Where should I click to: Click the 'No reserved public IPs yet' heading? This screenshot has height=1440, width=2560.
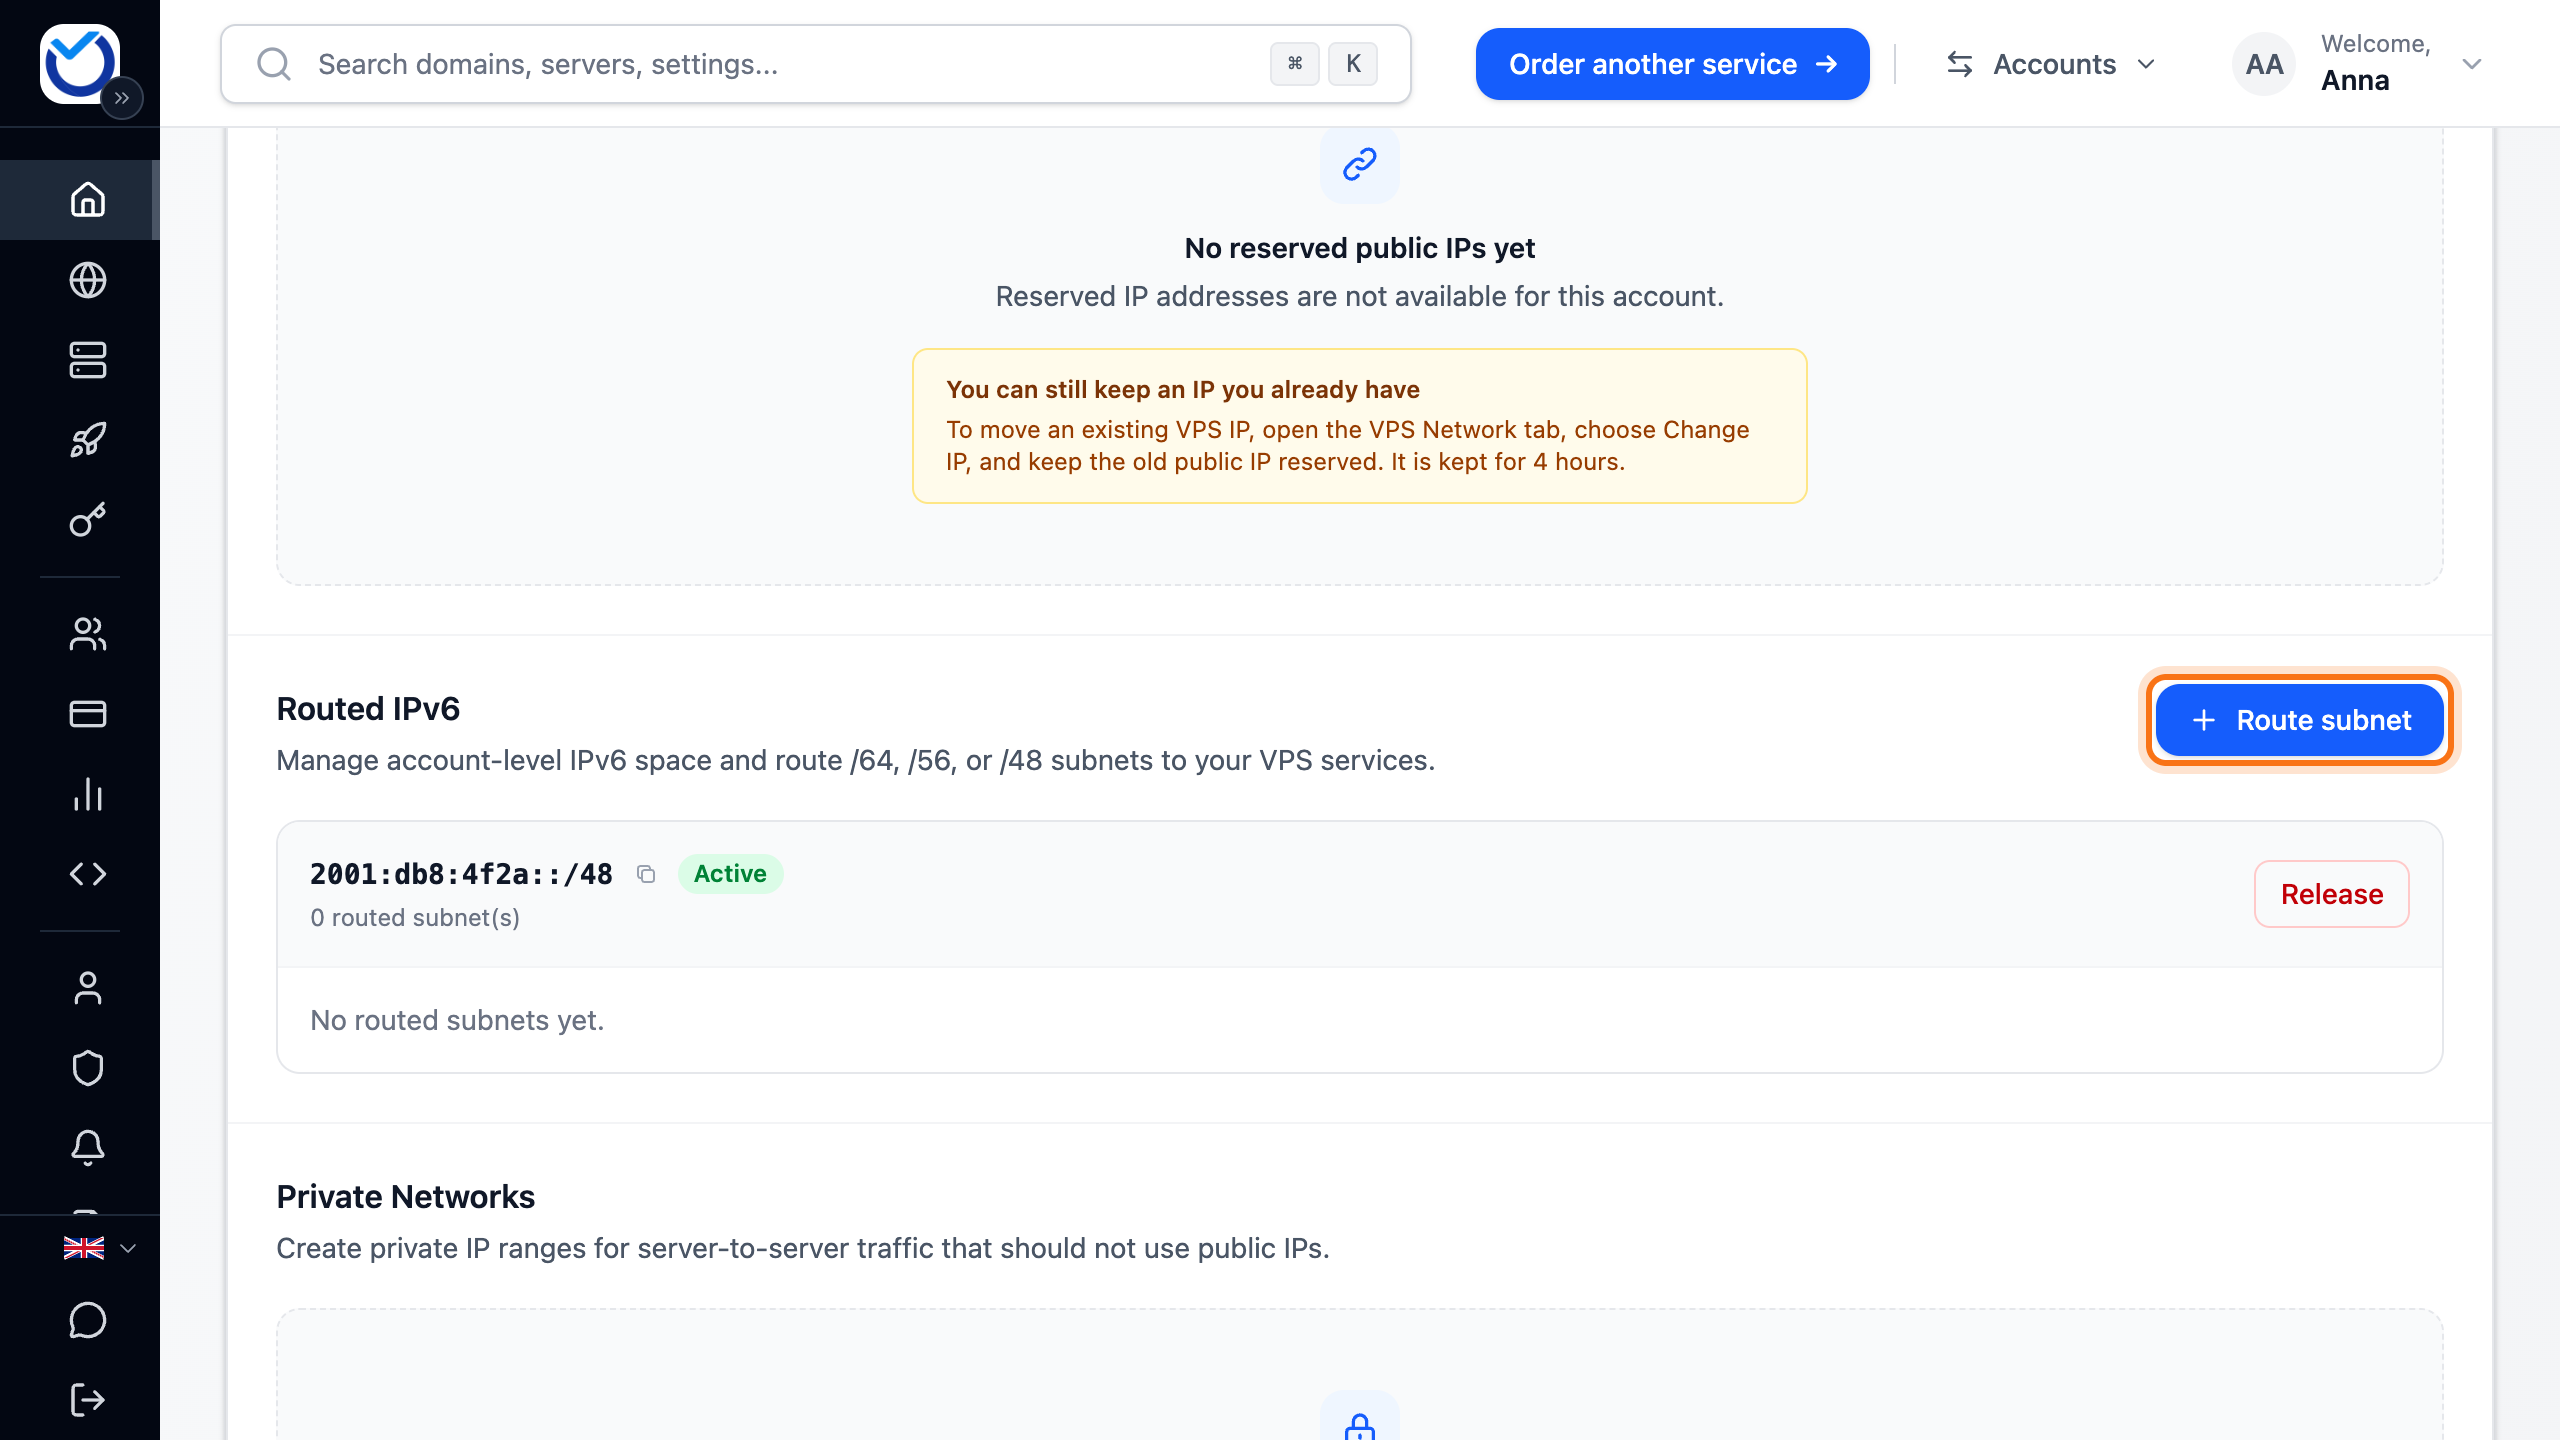(1360, 248)
